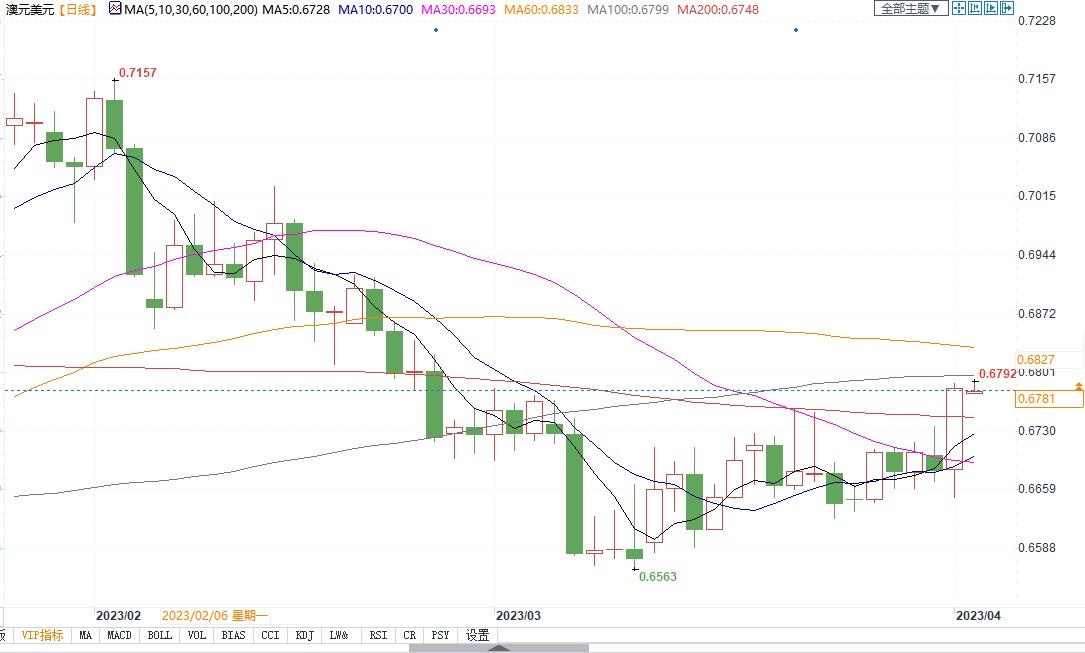Click the 2023/03 date axis marker
Screen dimensions: 1085x653
pyautogui.click(x=518, y=615)
